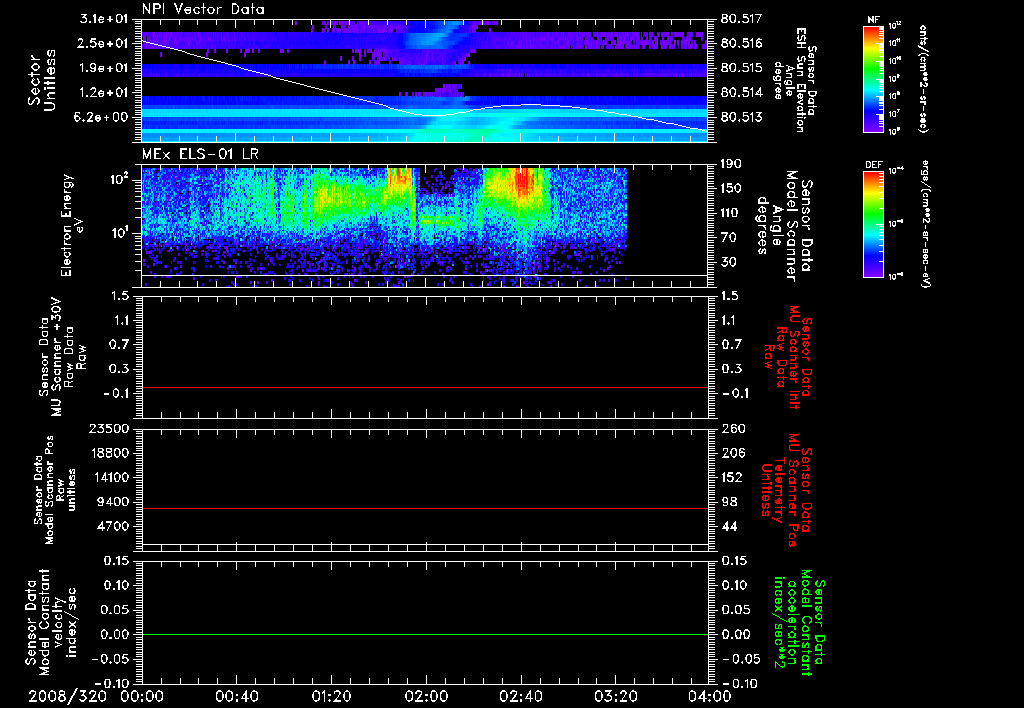Screen dimensions: 1024x708
Task: Click the 2.5e+01 sector tick value
Action: pos(103,43)
